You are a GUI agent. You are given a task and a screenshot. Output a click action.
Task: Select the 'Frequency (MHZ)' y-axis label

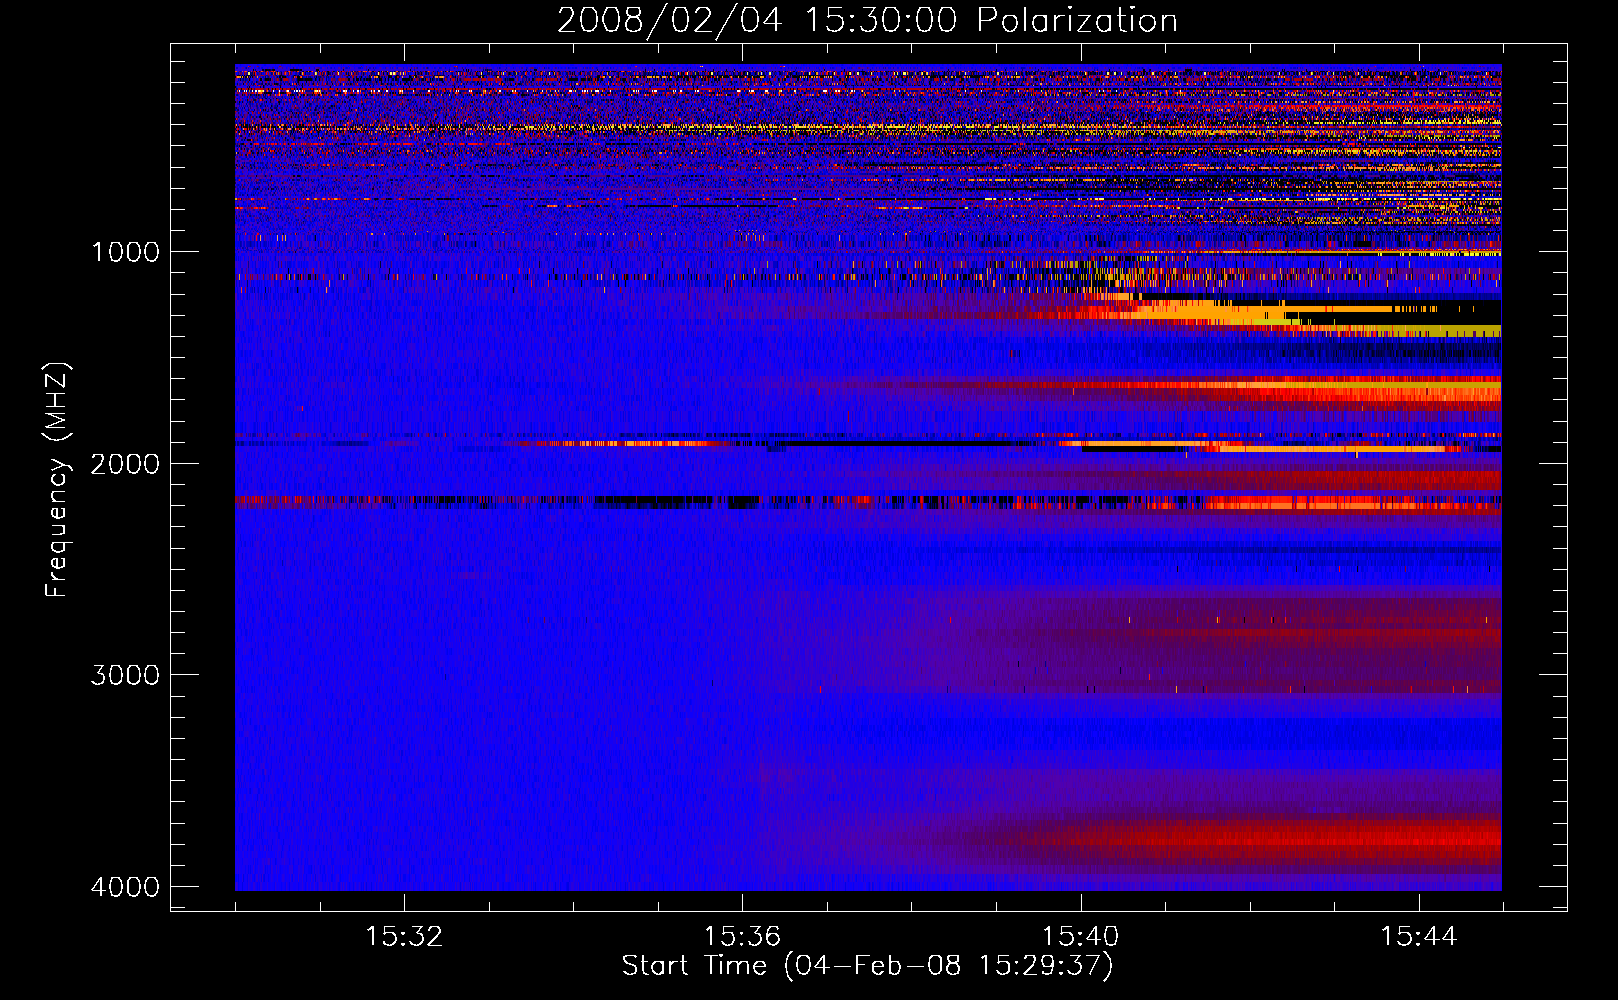tap(57, 479)
